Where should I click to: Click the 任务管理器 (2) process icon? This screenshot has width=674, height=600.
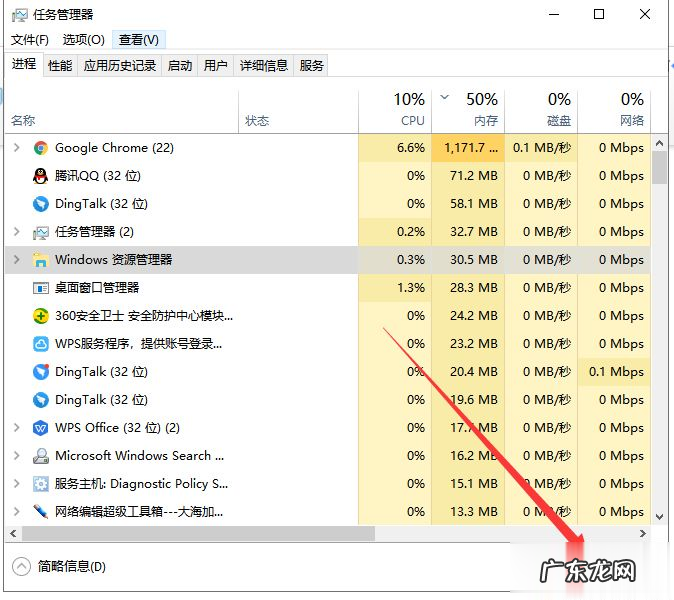pos(40,232)
